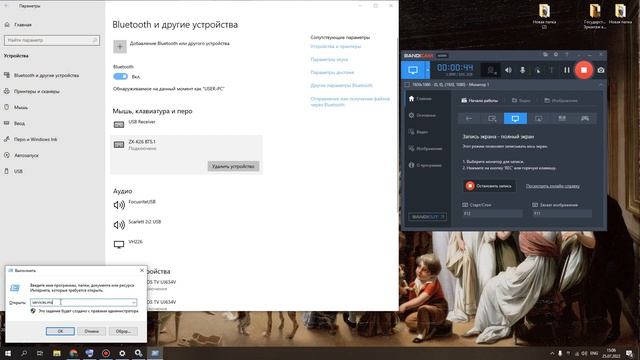Toggle Bandicam speaker sound icon
Image resolution: width=640 pixels, height=360 pixels.
click(508, 70)
